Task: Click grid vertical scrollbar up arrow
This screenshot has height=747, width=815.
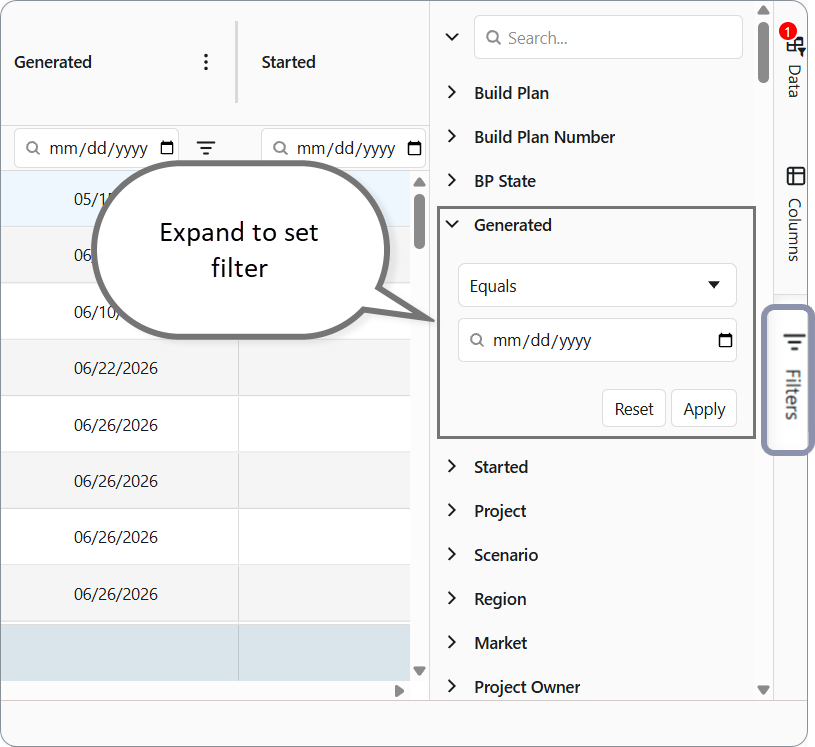Action: (419, 182)
